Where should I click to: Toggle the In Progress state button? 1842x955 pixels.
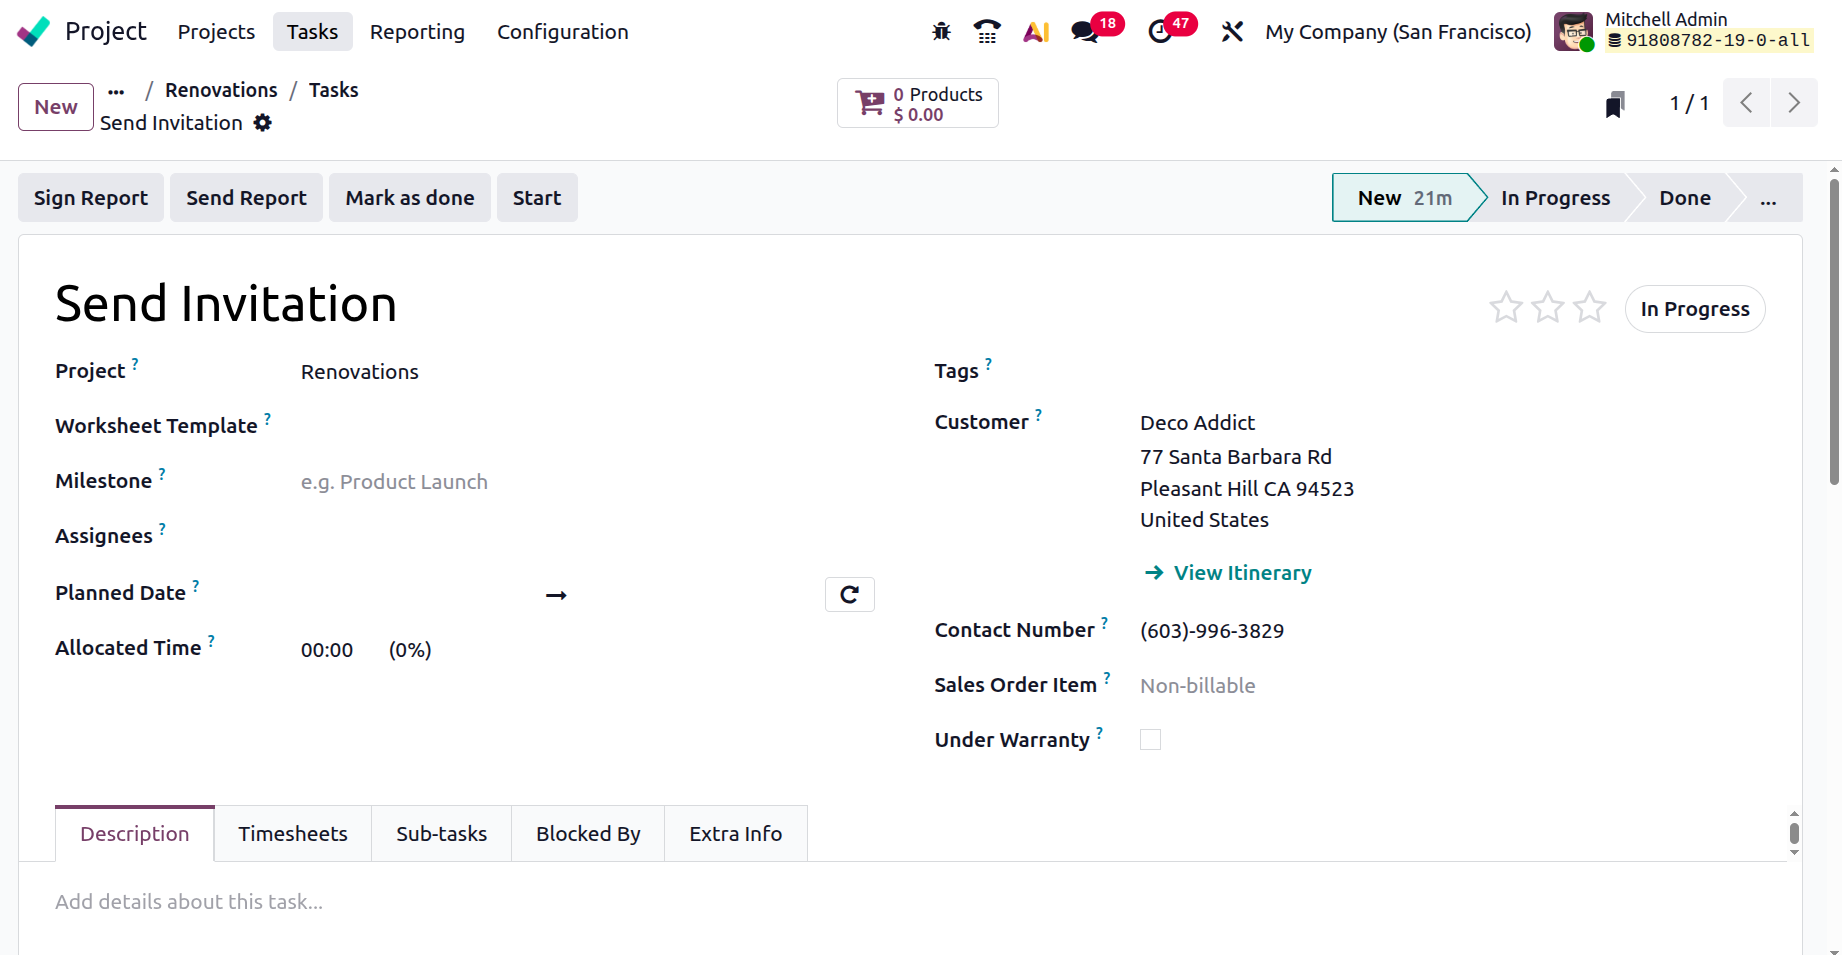pos(1694,309)
